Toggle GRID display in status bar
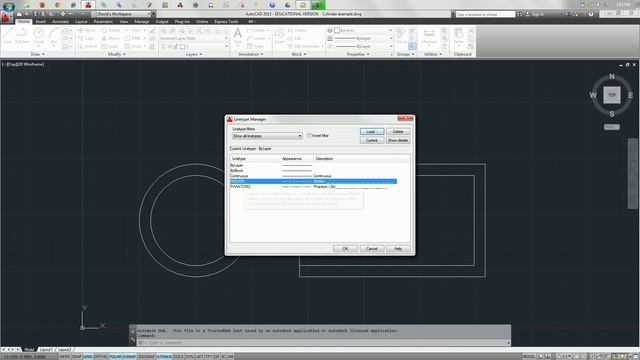Screen dimensions: 640x360 coord(88,356)
